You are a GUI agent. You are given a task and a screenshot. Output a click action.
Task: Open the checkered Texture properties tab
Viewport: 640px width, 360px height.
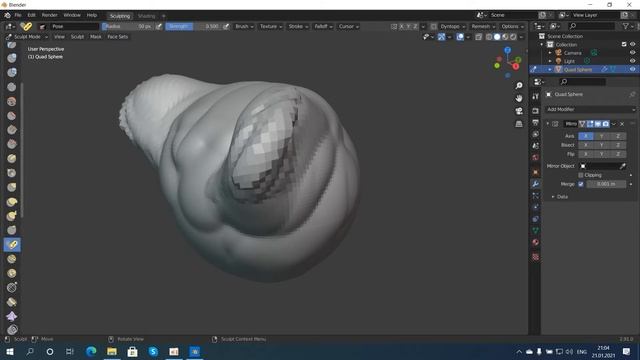coord(536,257)
